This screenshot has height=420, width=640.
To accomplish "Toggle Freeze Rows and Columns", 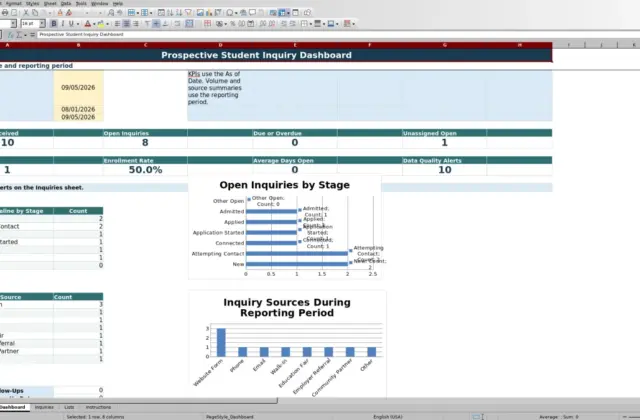I will click(x=282, y=13).
